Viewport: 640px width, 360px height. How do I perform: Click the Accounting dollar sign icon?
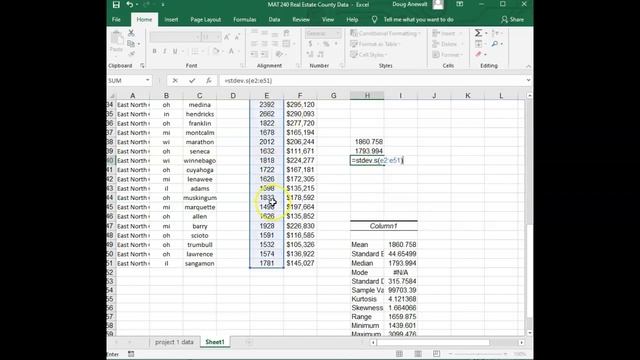pos(311,44)
